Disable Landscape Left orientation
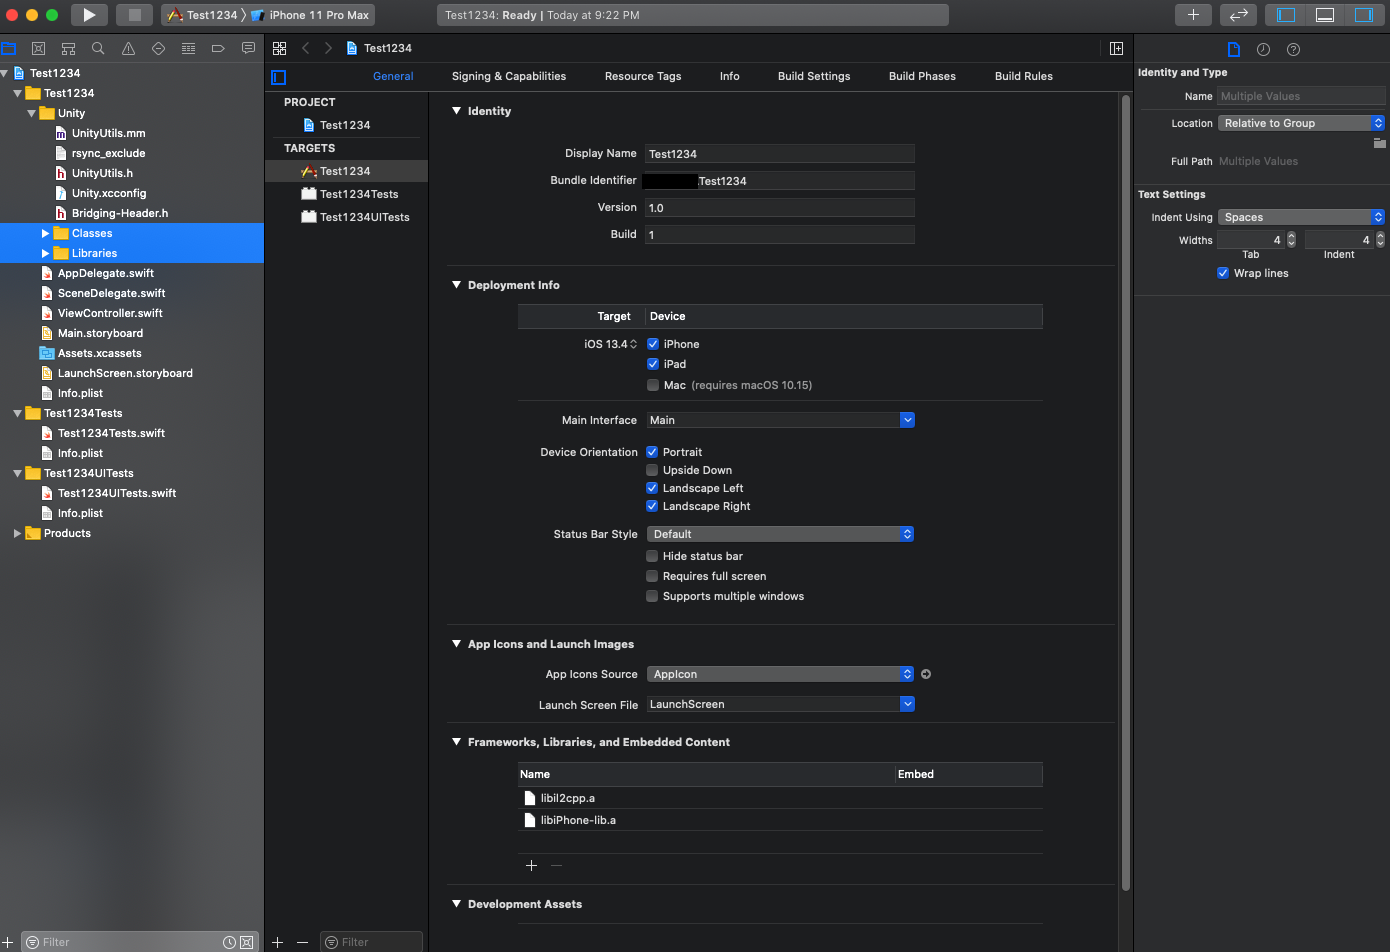1390x952 pixels. [x=652, y=488]
